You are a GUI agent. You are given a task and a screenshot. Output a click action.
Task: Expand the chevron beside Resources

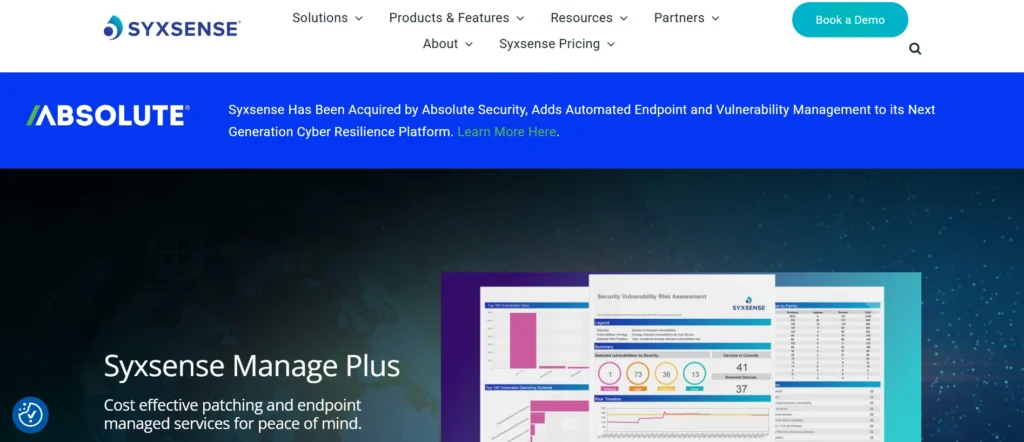click(x=623, y=18)
